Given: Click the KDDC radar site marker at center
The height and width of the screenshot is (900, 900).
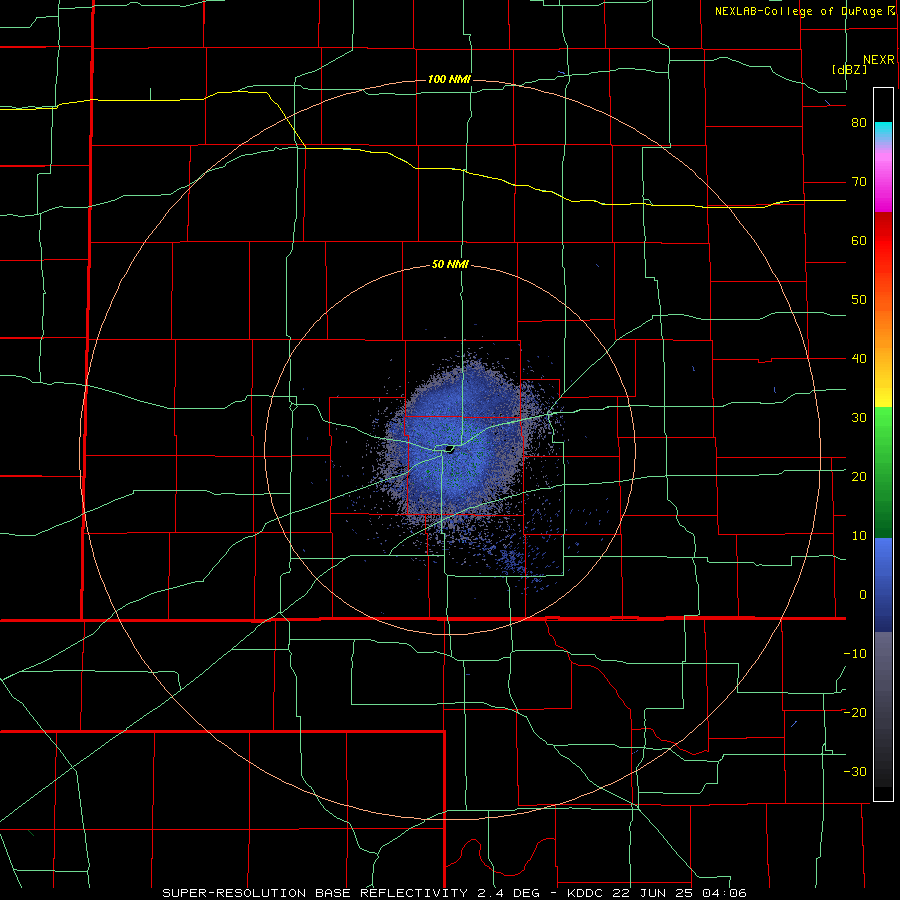Looking at the screenshot, I should pos(450,449).
